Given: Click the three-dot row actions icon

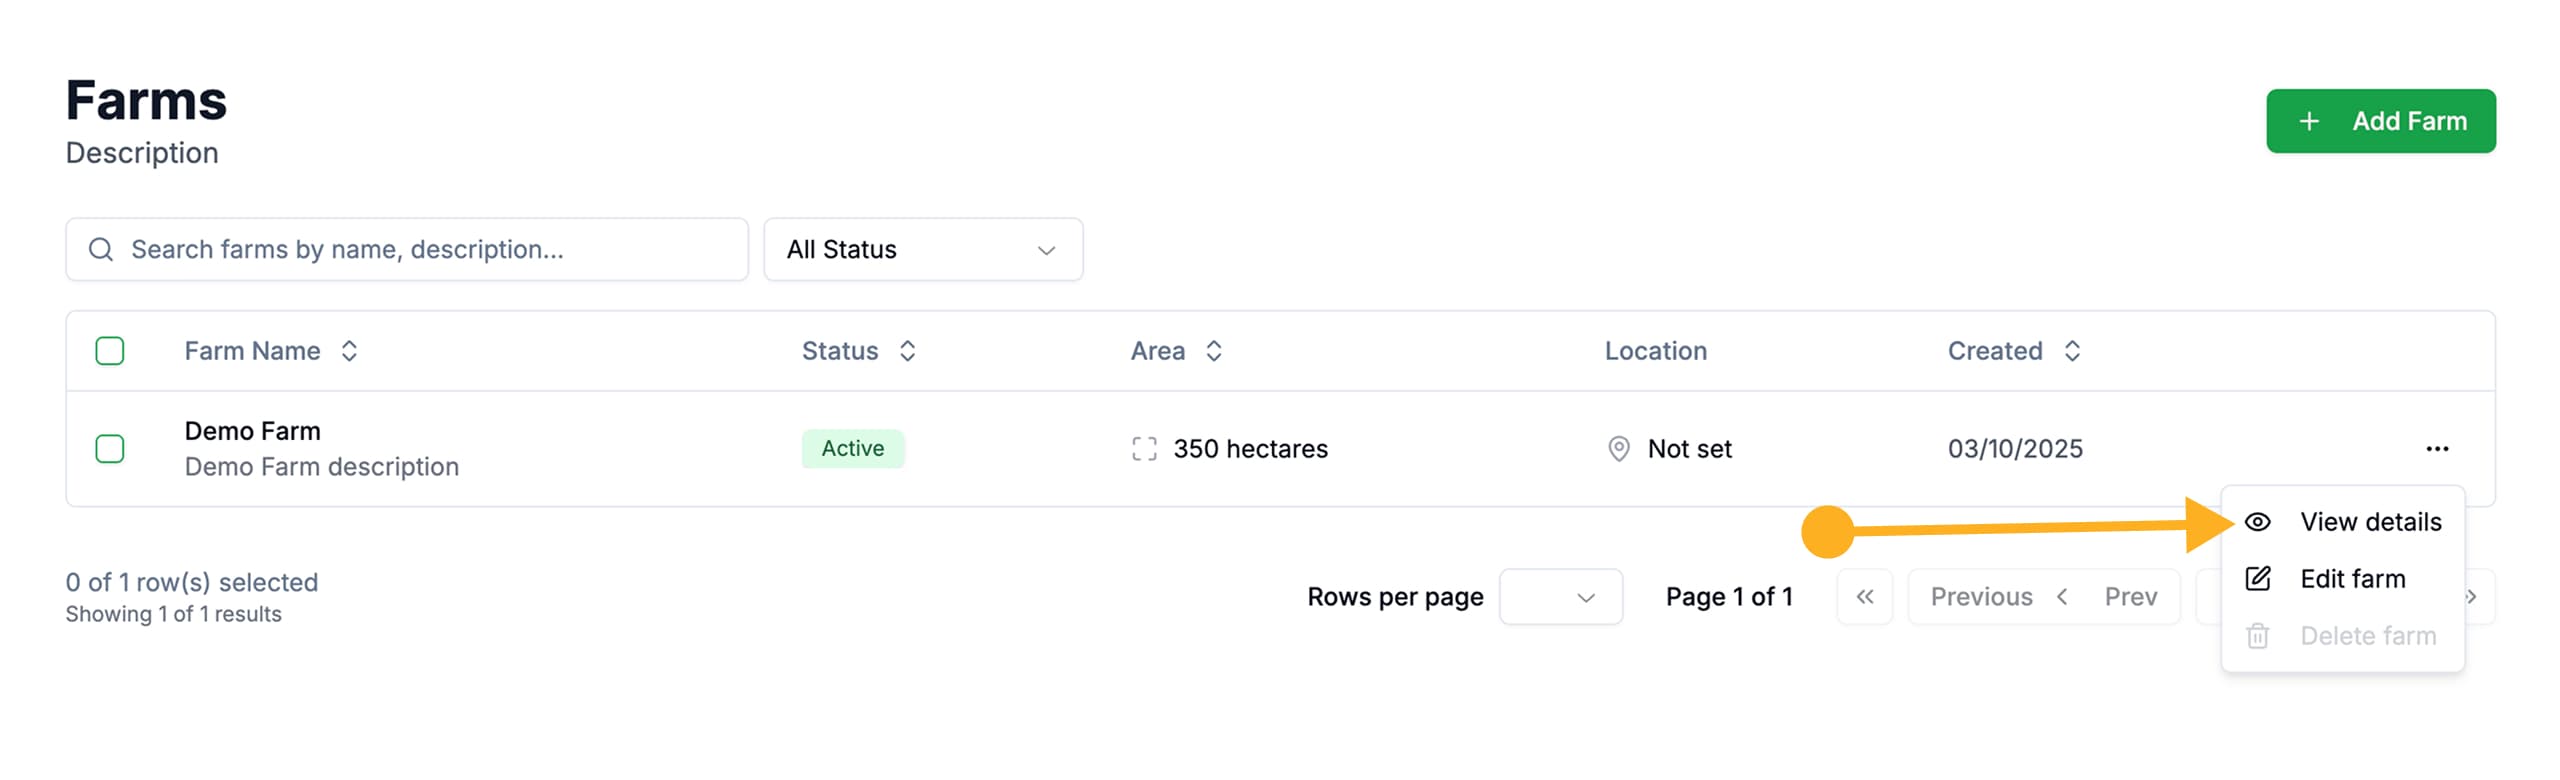Looking at the screenshot, I should (x=2436, y=449).
